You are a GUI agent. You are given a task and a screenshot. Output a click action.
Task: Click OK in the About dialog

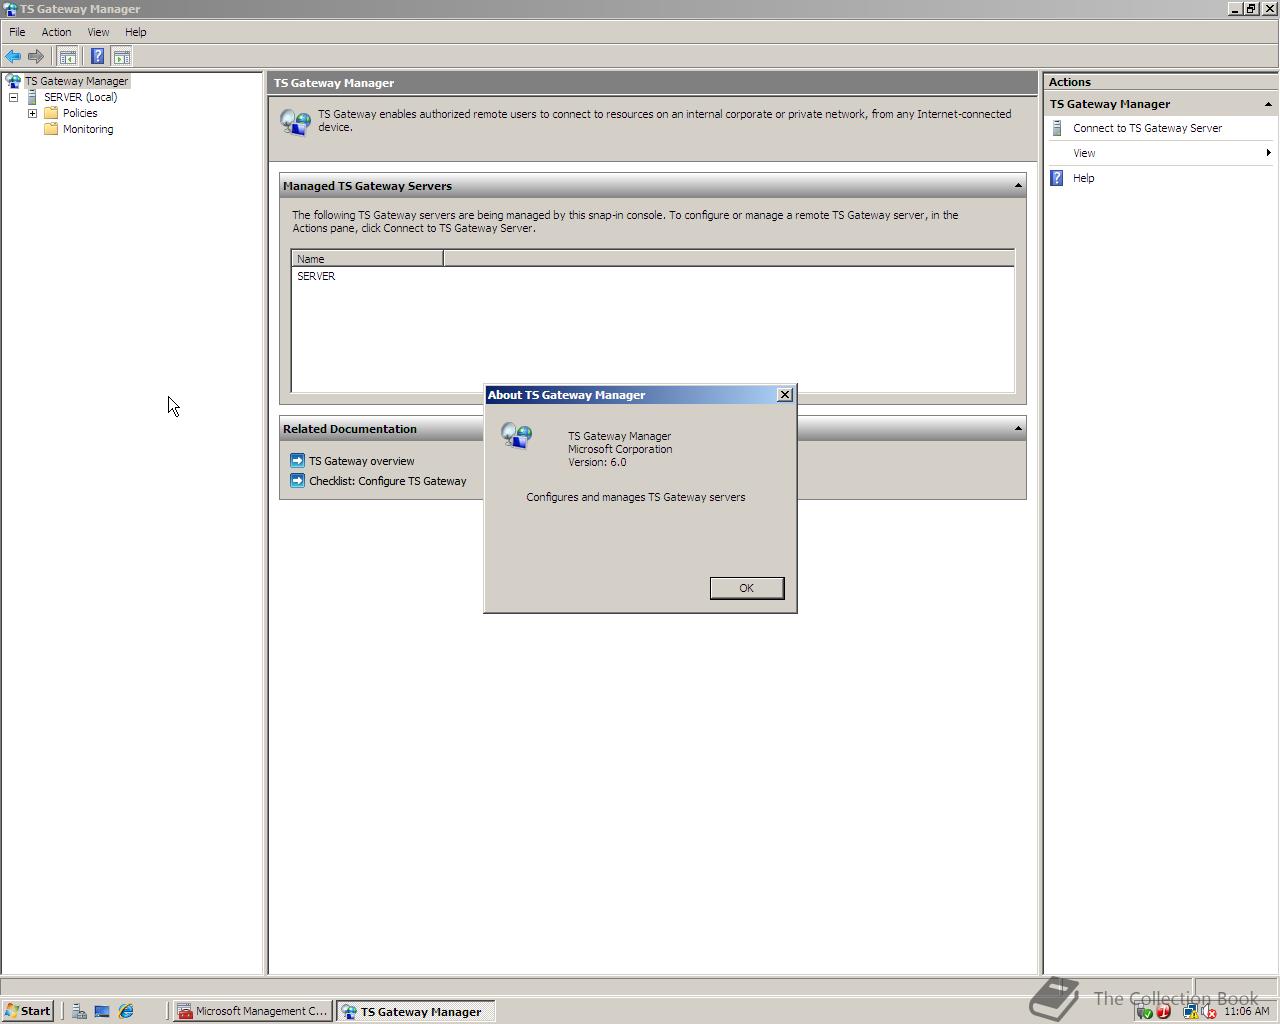(746, 588)
